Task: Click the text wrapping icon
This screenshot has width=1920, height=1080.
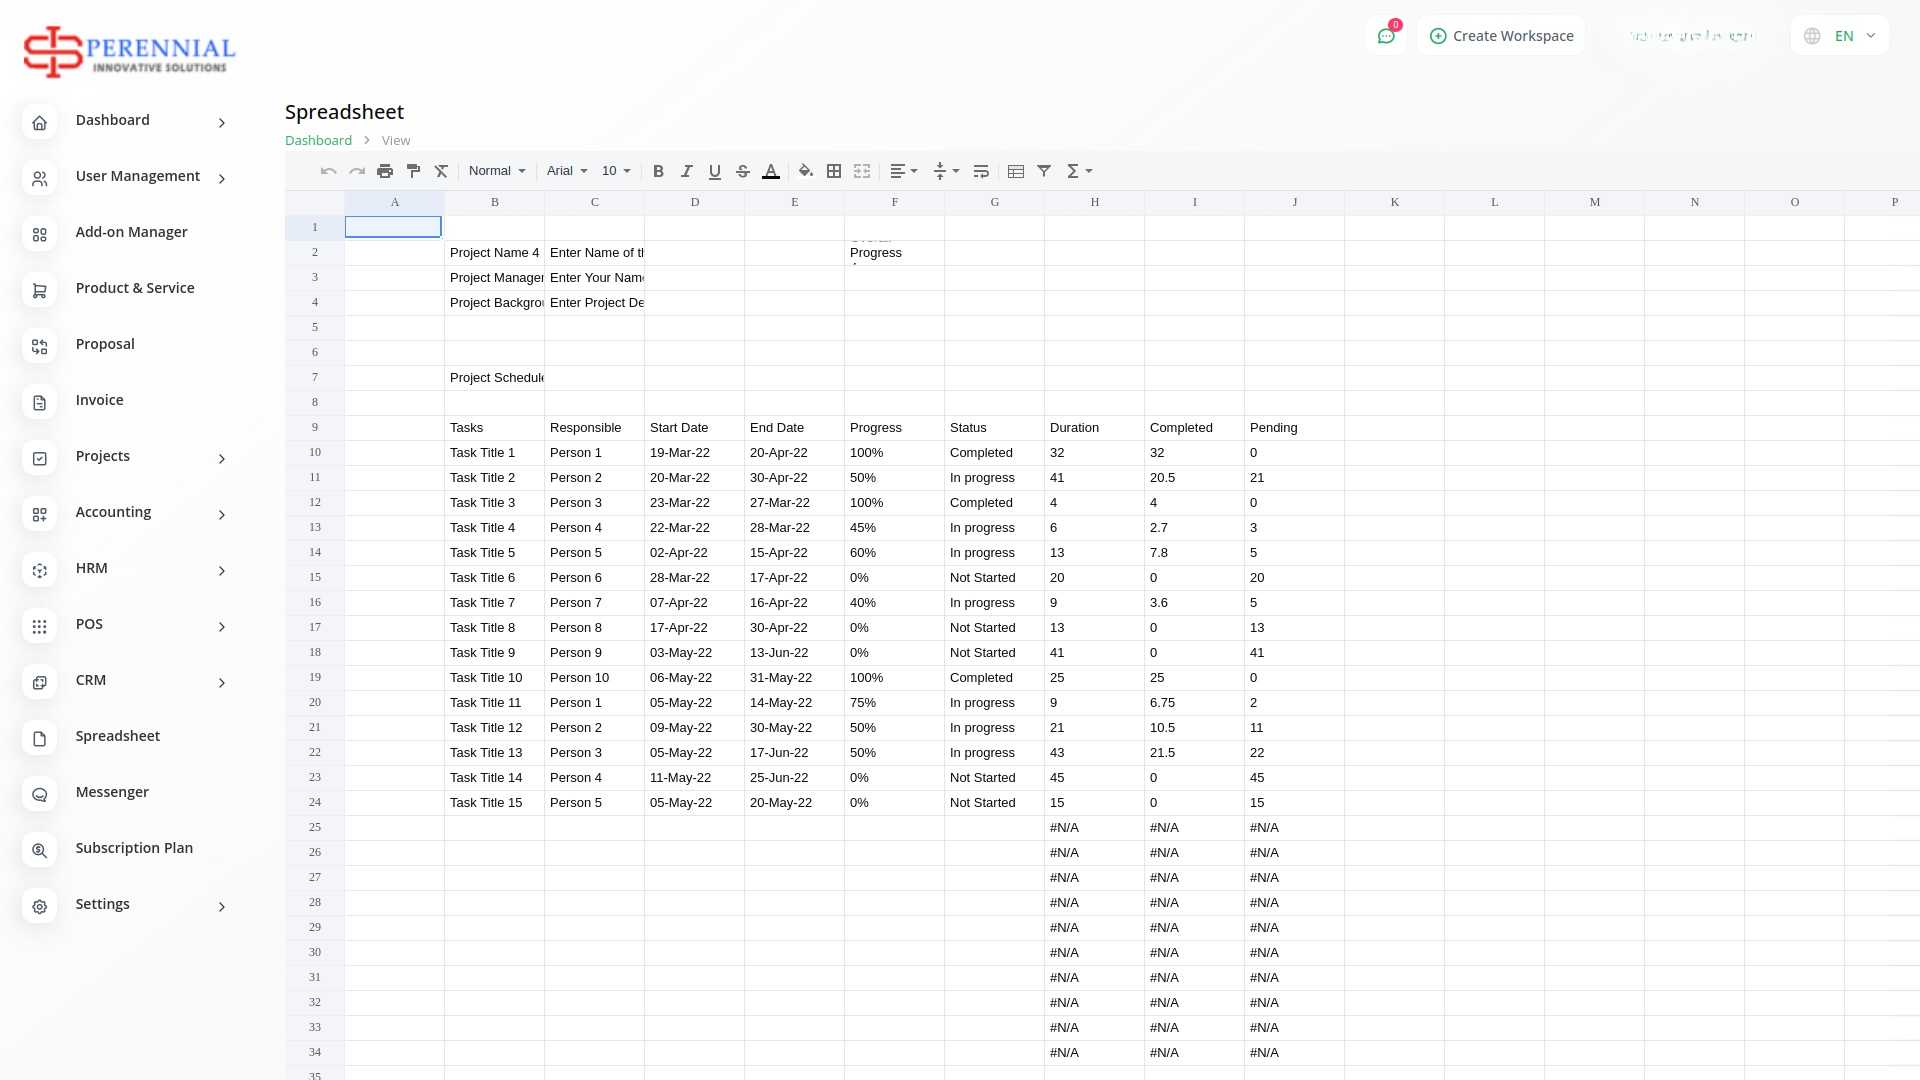Action: coord(981,171)
